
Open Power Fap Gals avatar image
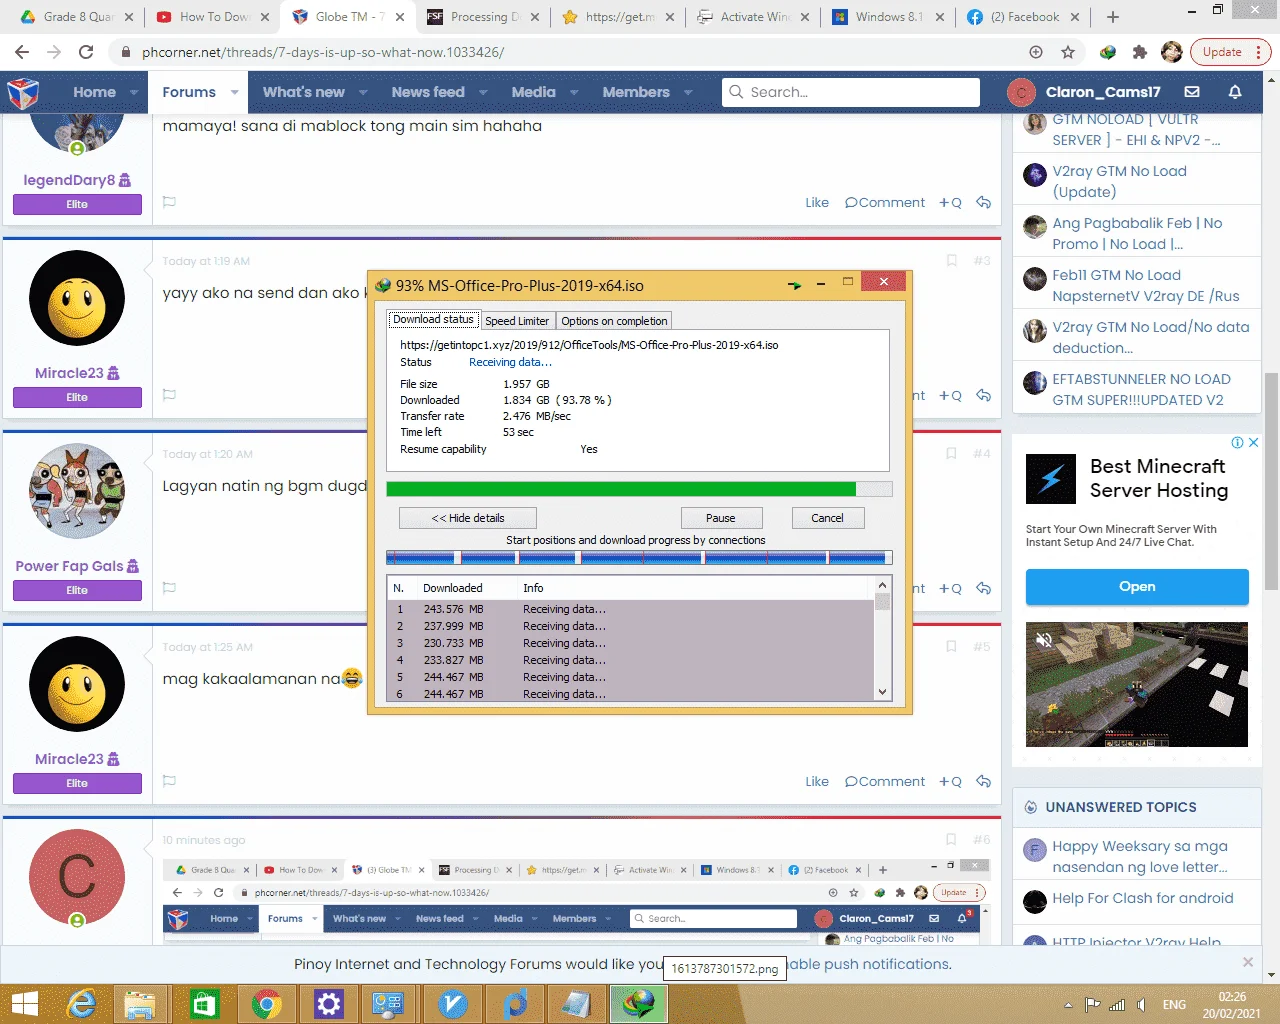point(77,491)
